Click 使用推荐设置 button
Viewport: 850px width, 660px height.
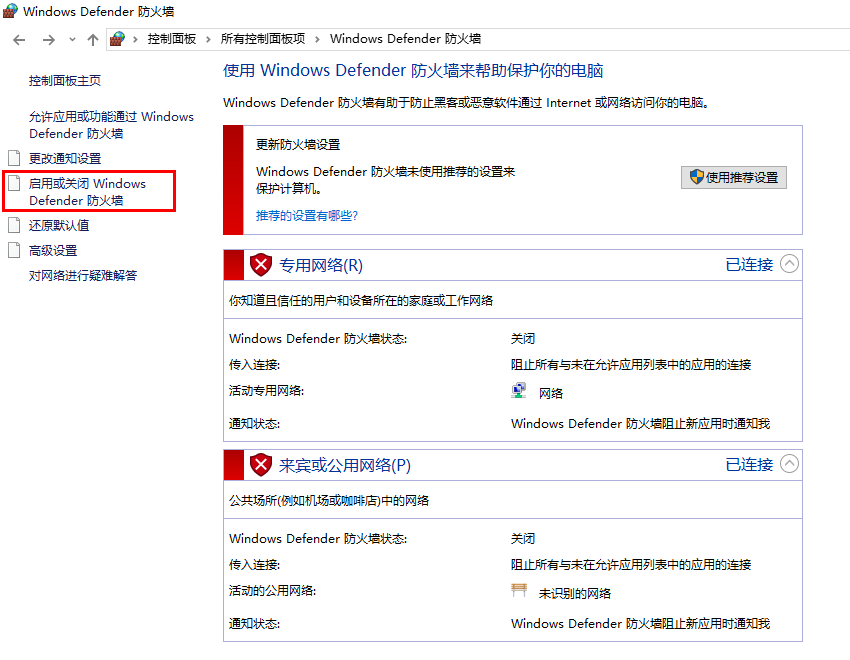tap(733, 177)
